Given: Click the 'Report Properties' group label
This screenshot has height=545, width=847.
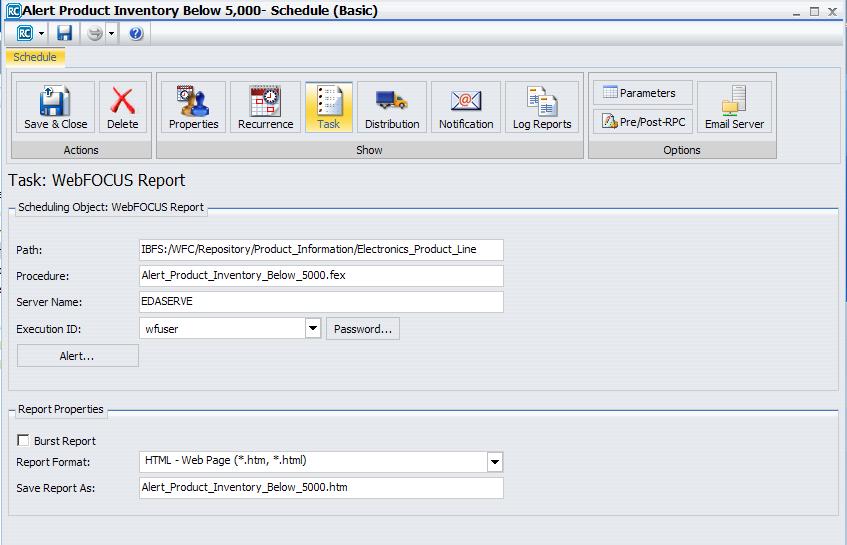Looking at the screenshot, I should (60, 409).
